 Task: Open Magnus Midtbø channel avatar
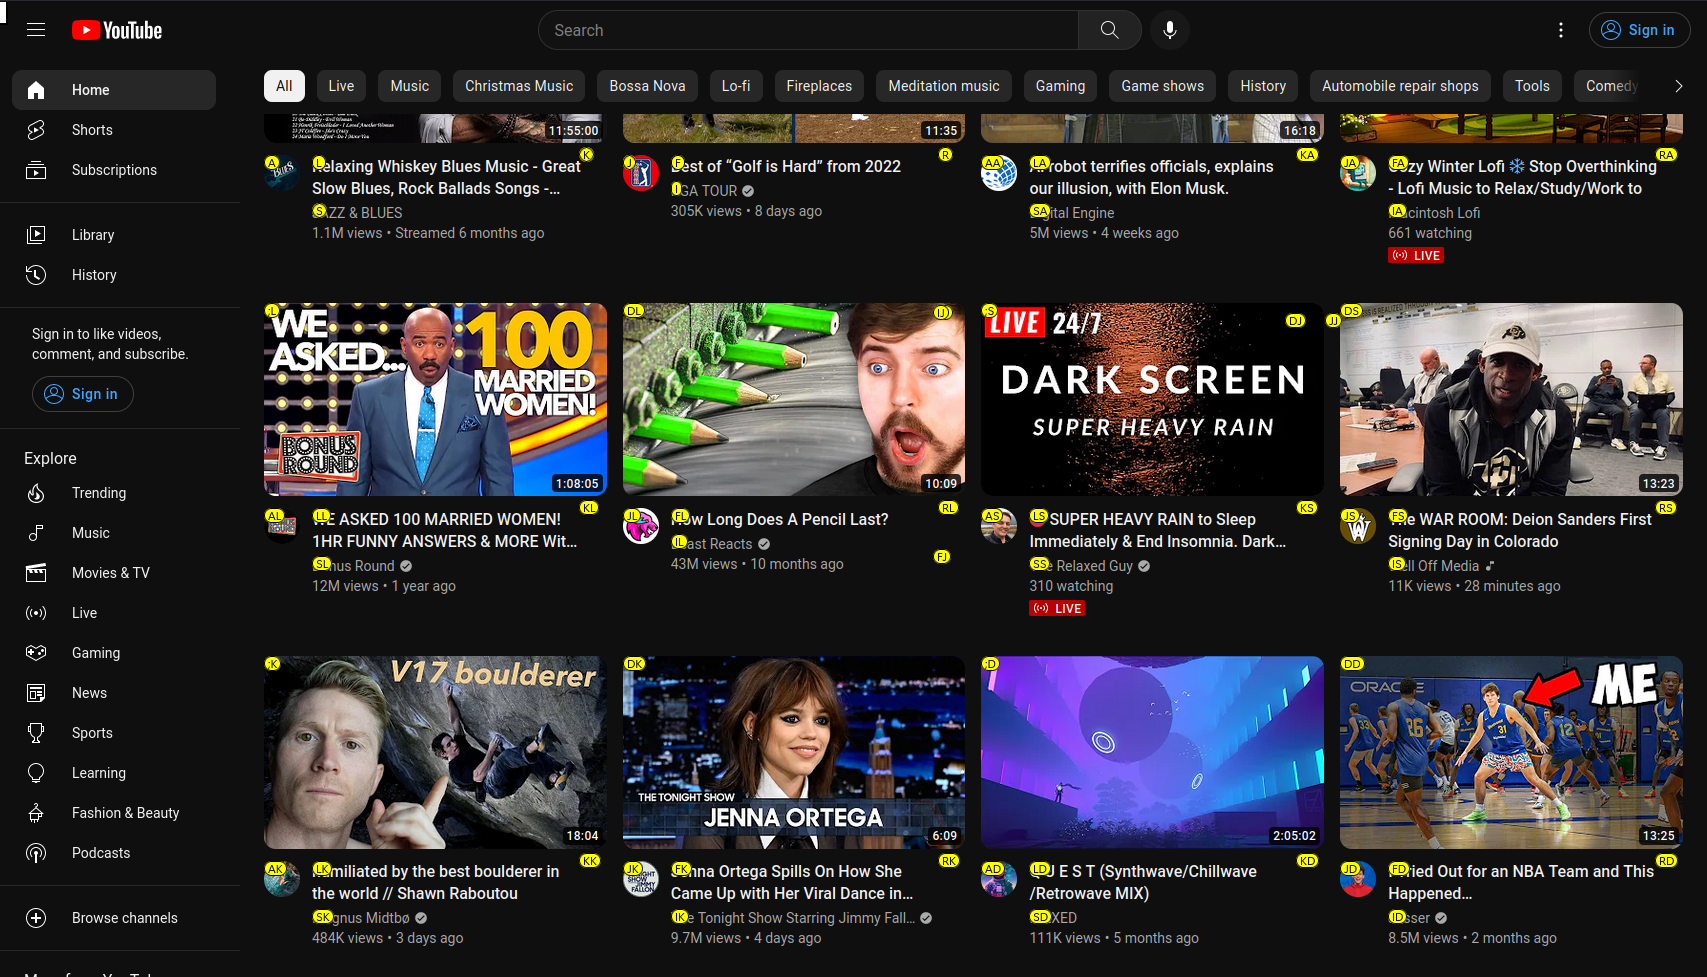[x=282, y=879]
